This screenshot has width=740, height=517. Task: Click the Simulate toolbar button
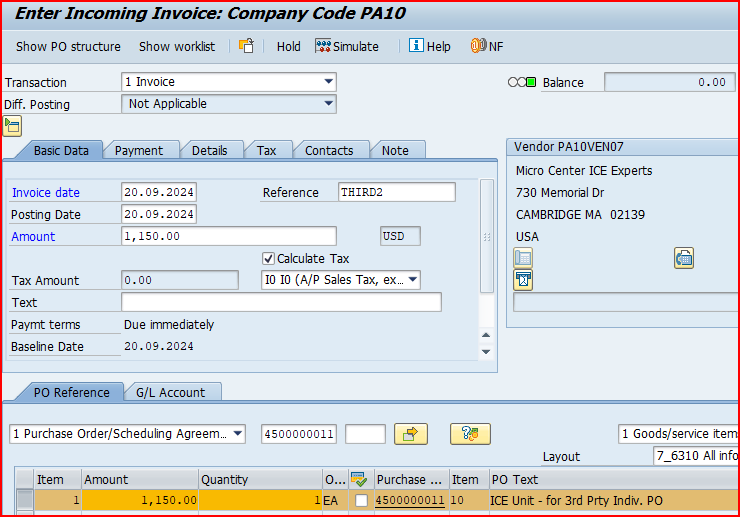[347, 46]
